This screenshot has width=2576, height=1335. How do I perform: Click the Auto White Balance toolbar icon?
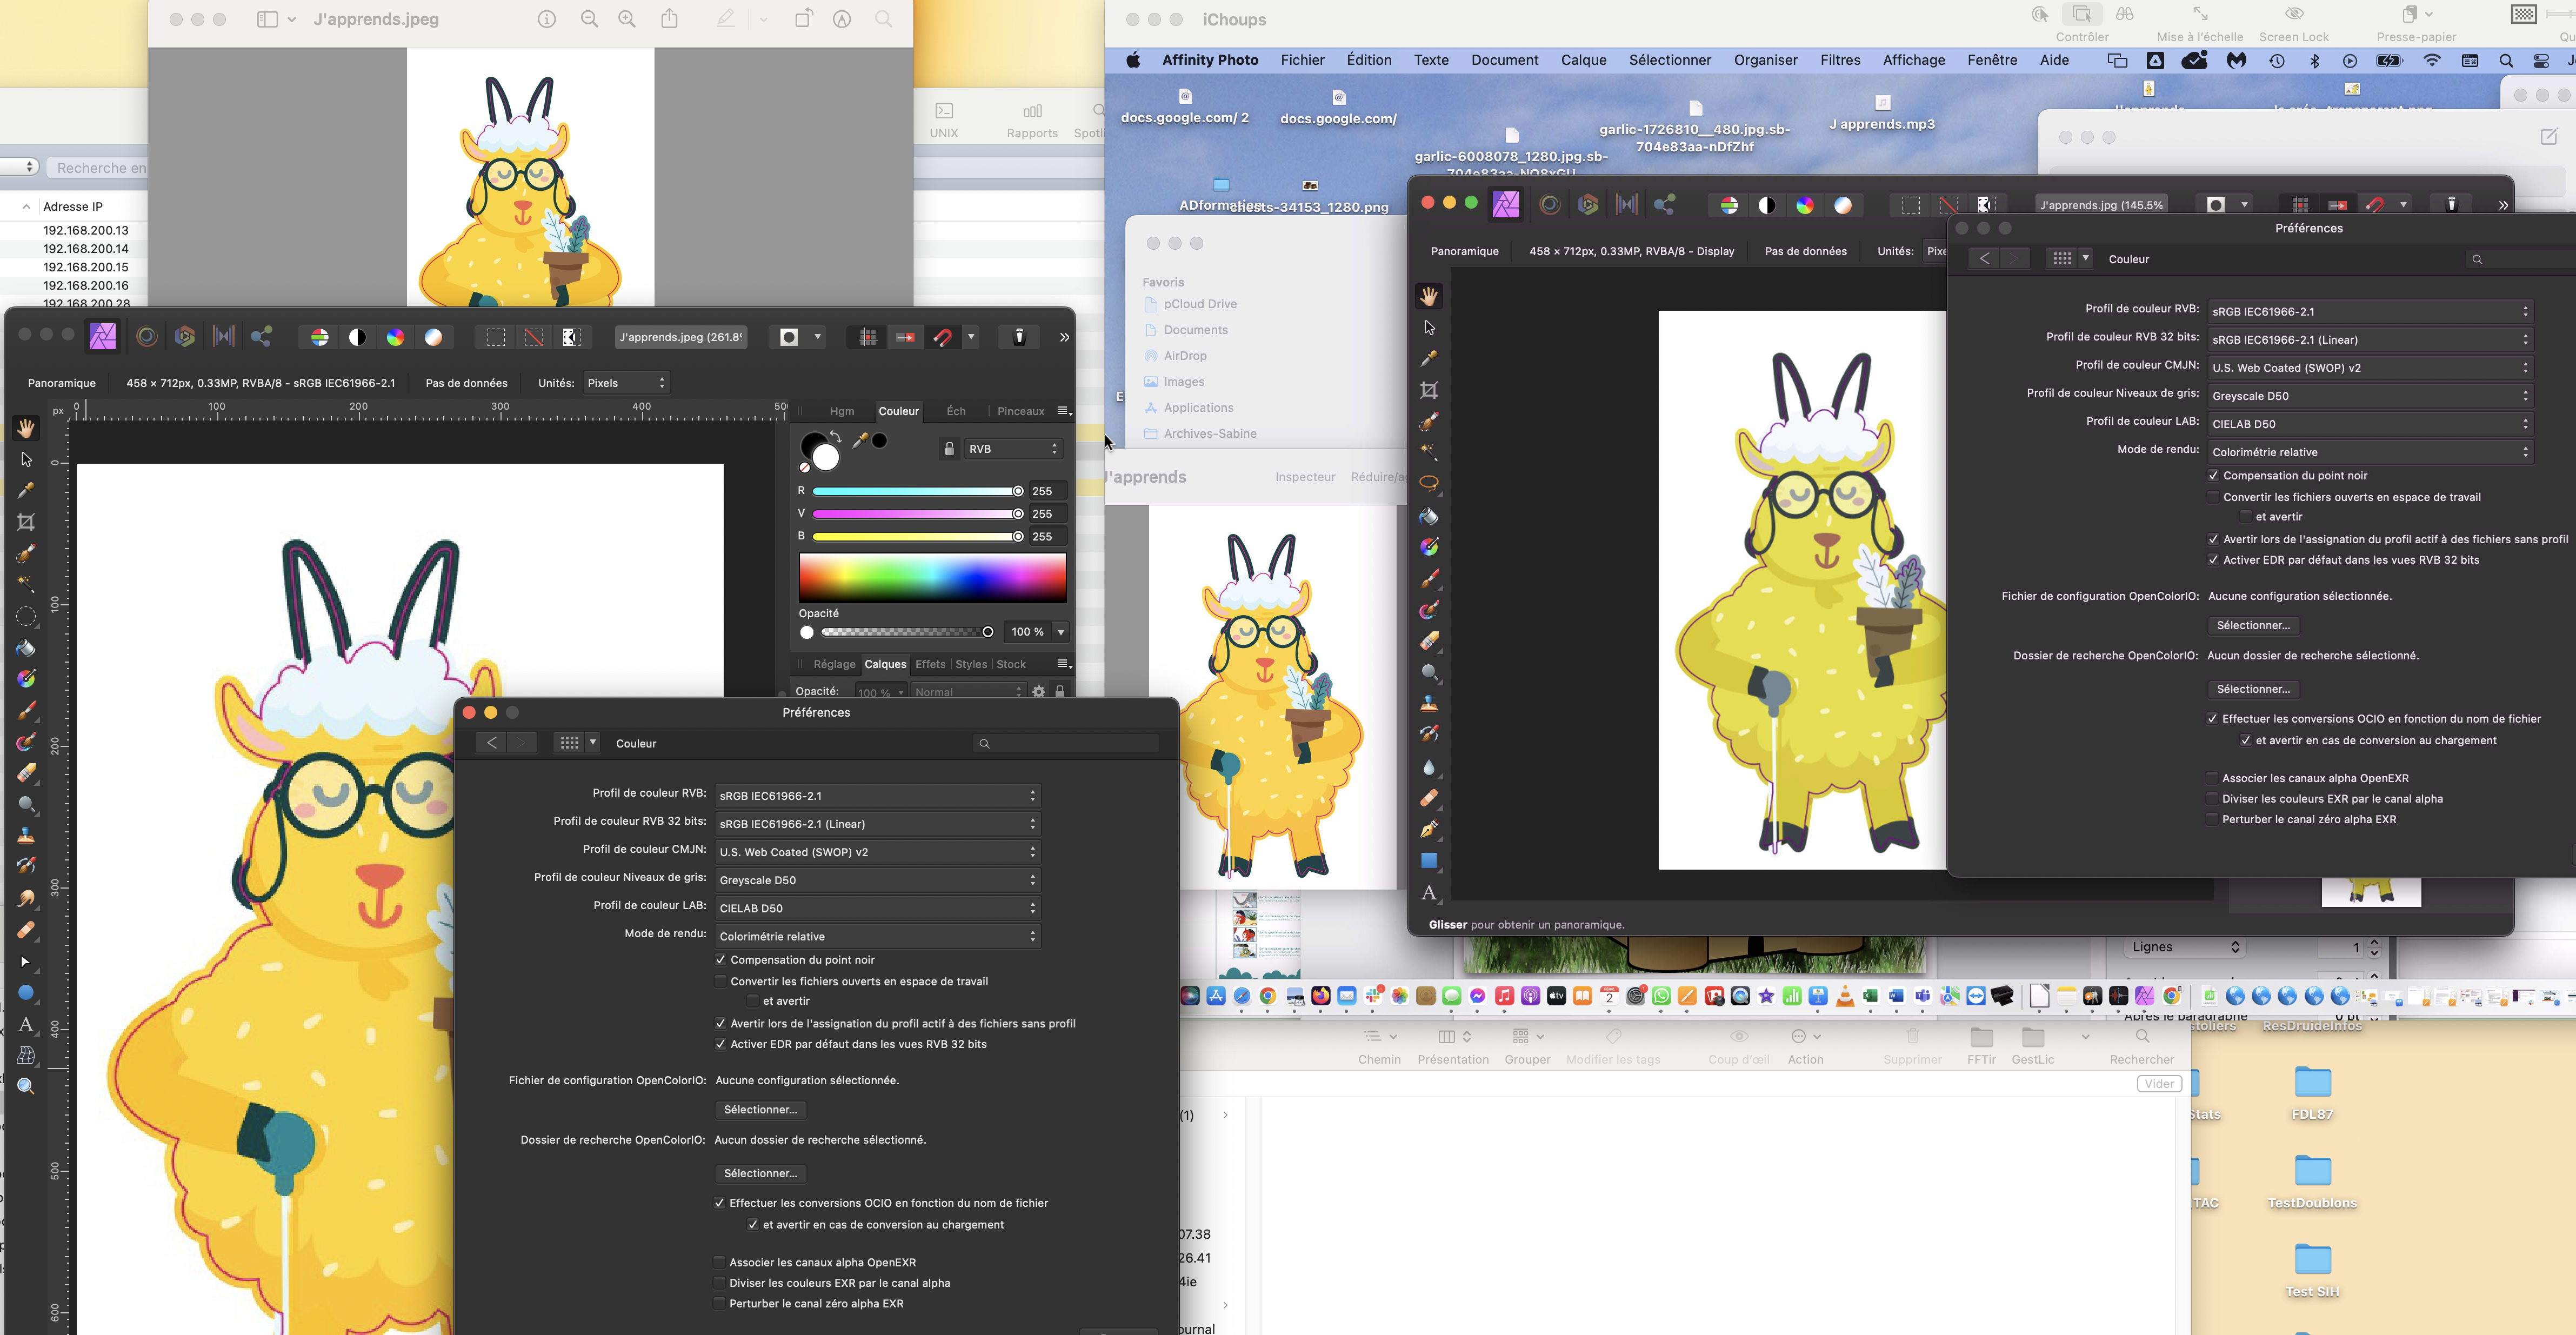click(433, 337)
